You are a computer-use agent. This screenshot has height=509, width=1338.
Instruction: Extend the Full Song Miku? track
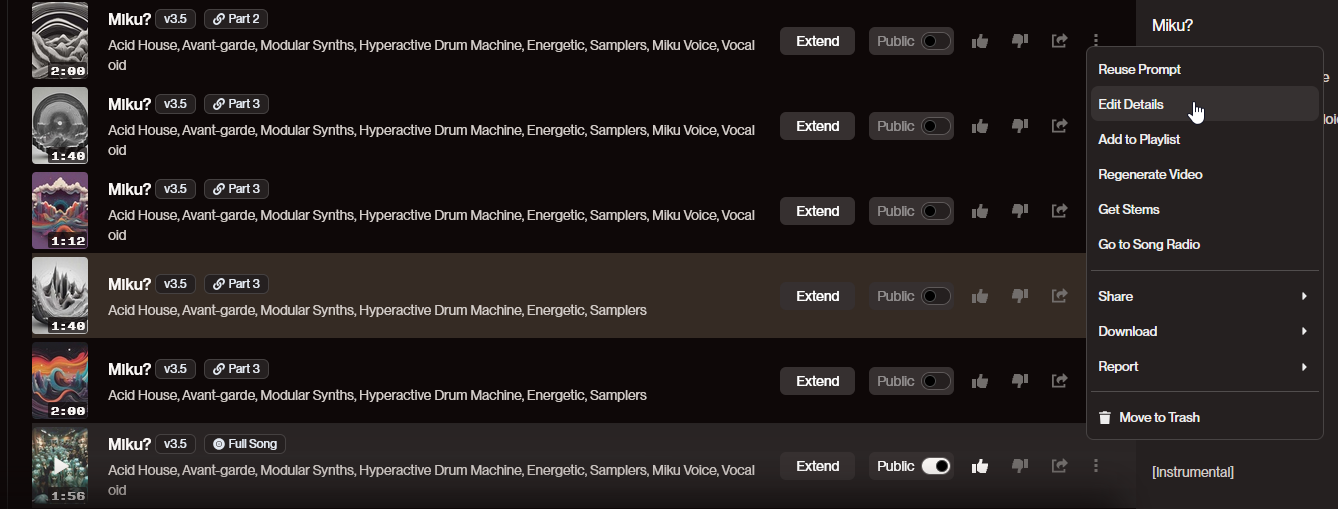(817, 466)
